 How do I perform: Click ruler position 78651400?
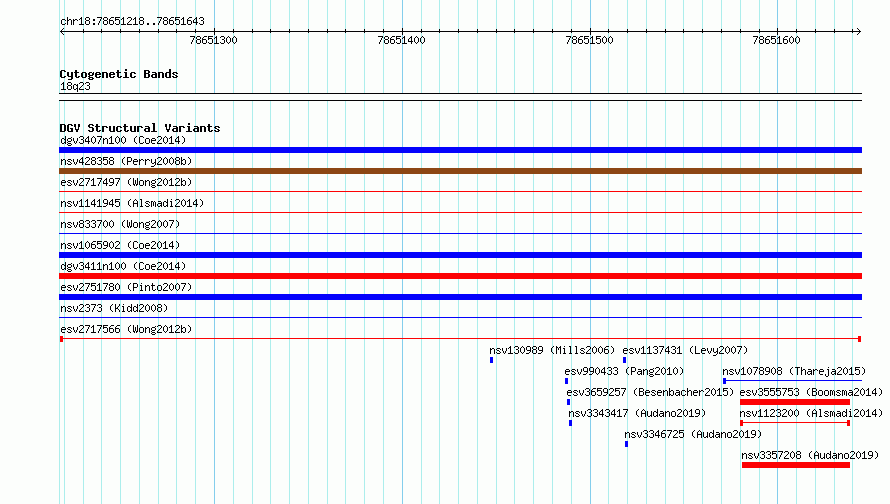[x=401, y=40]
